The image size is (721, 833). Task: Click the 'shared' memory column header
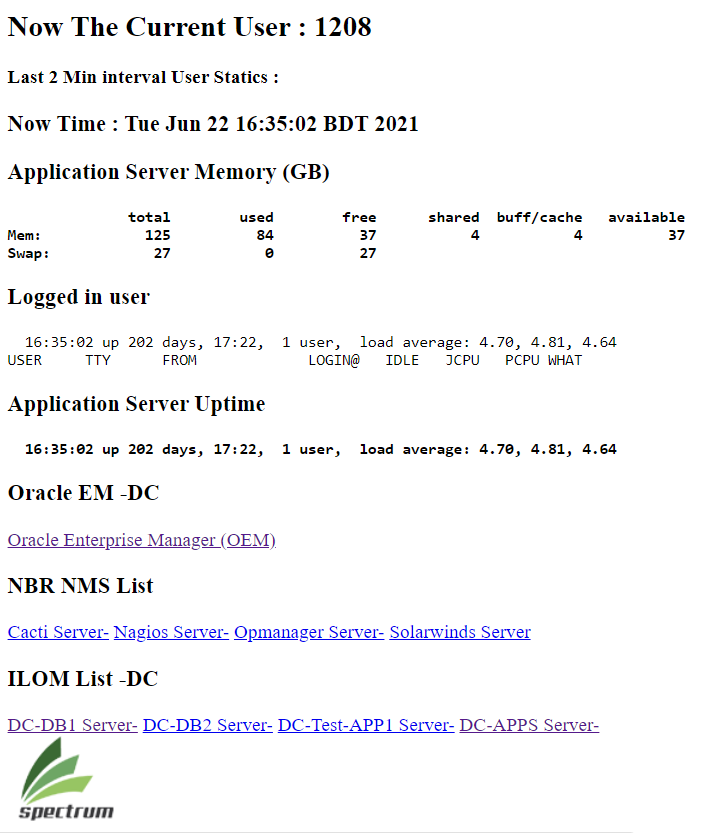click(x=454, y=217)
